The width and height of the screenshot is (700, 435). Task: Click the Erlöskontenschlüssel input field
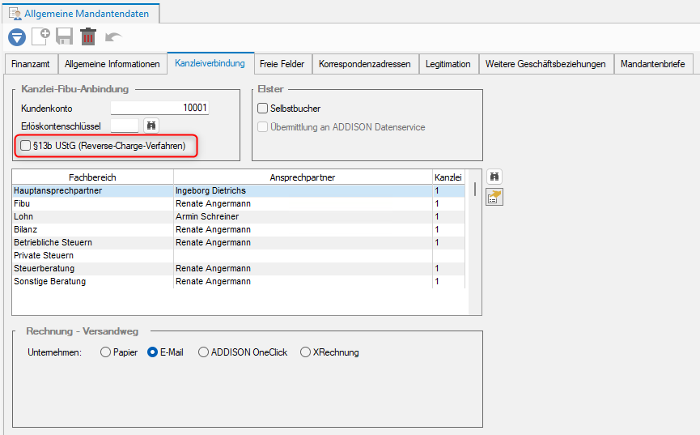coord(125,126)
